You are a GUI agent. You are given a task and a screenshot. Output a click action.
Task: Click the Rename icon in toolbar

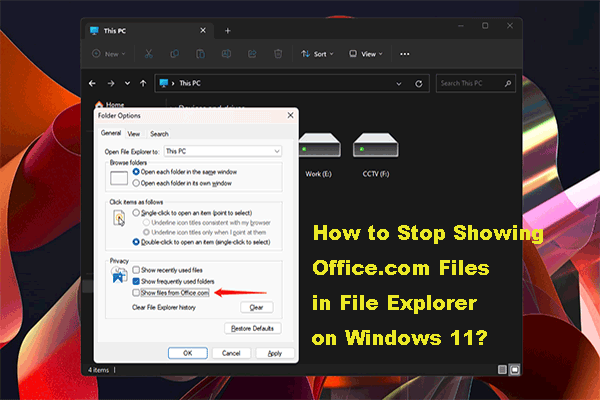click(226, 54)
